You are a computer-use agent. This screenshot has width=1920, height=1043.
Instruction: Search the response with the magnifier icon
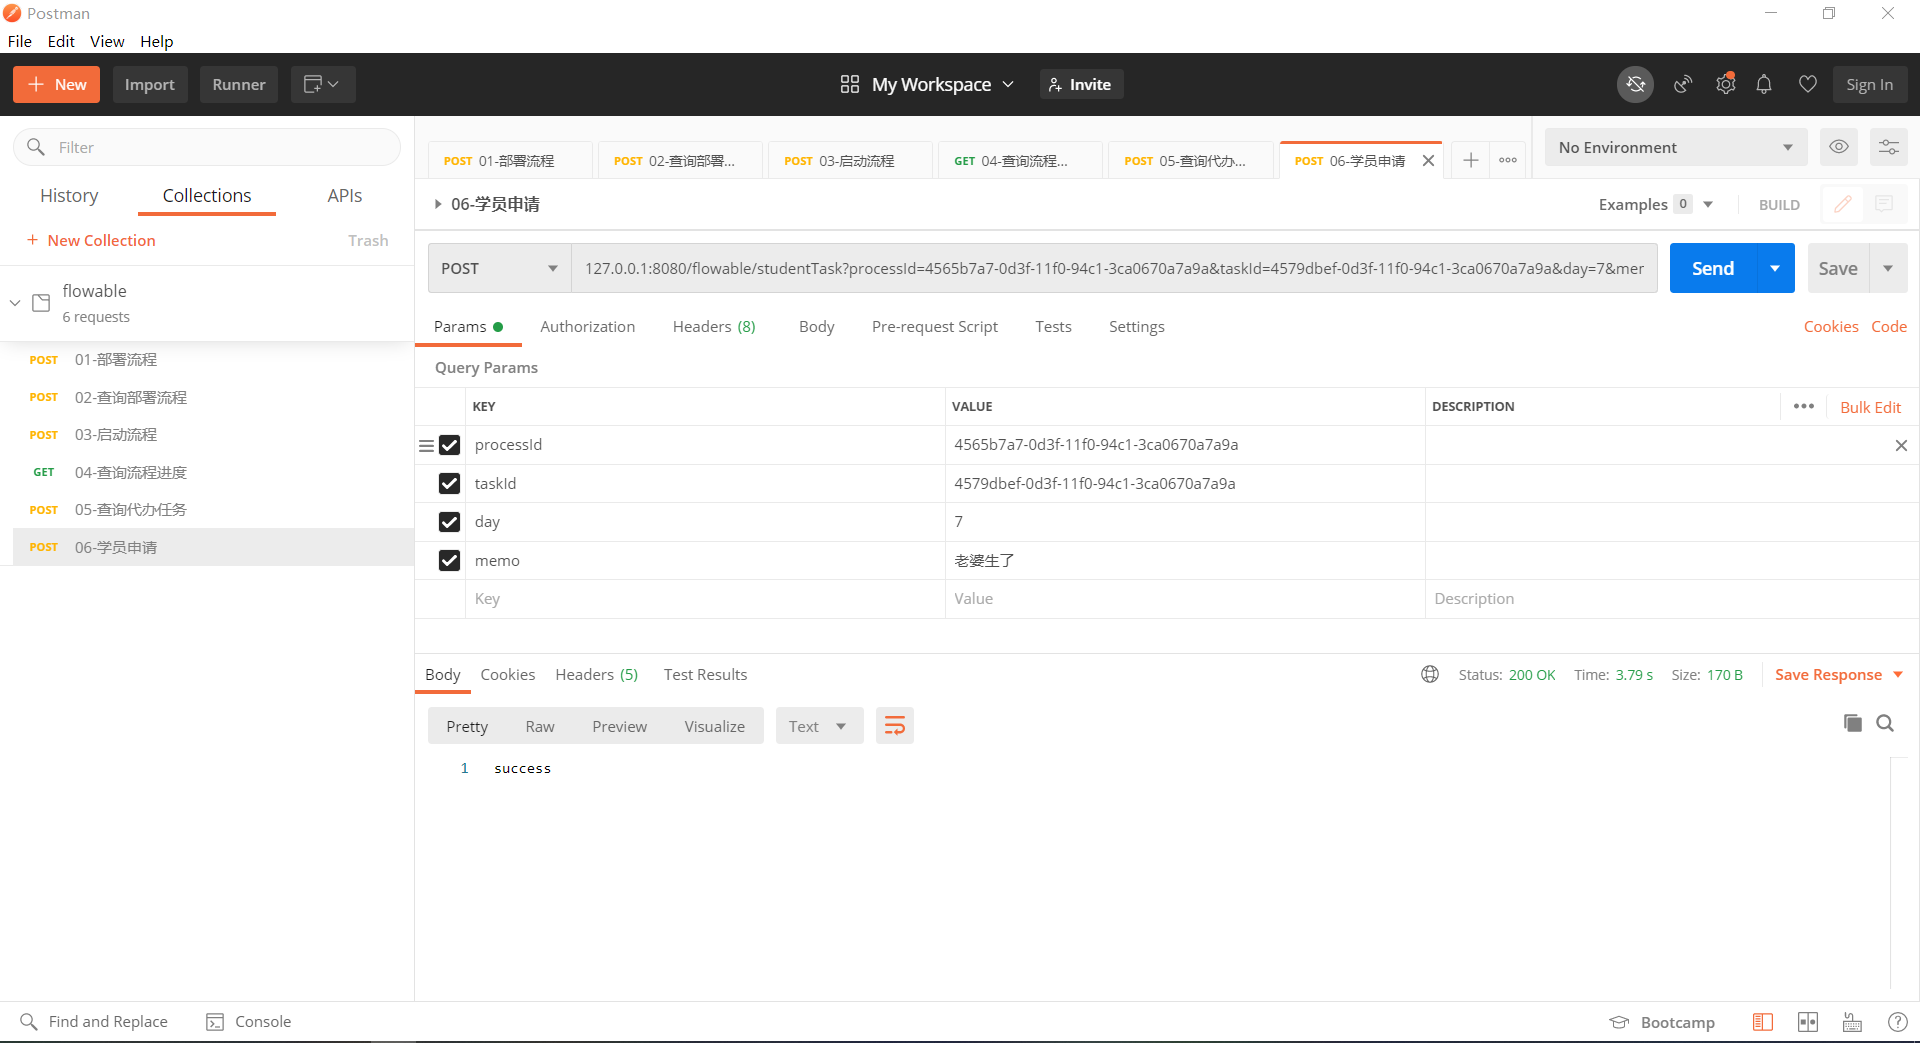(1885, 723)
